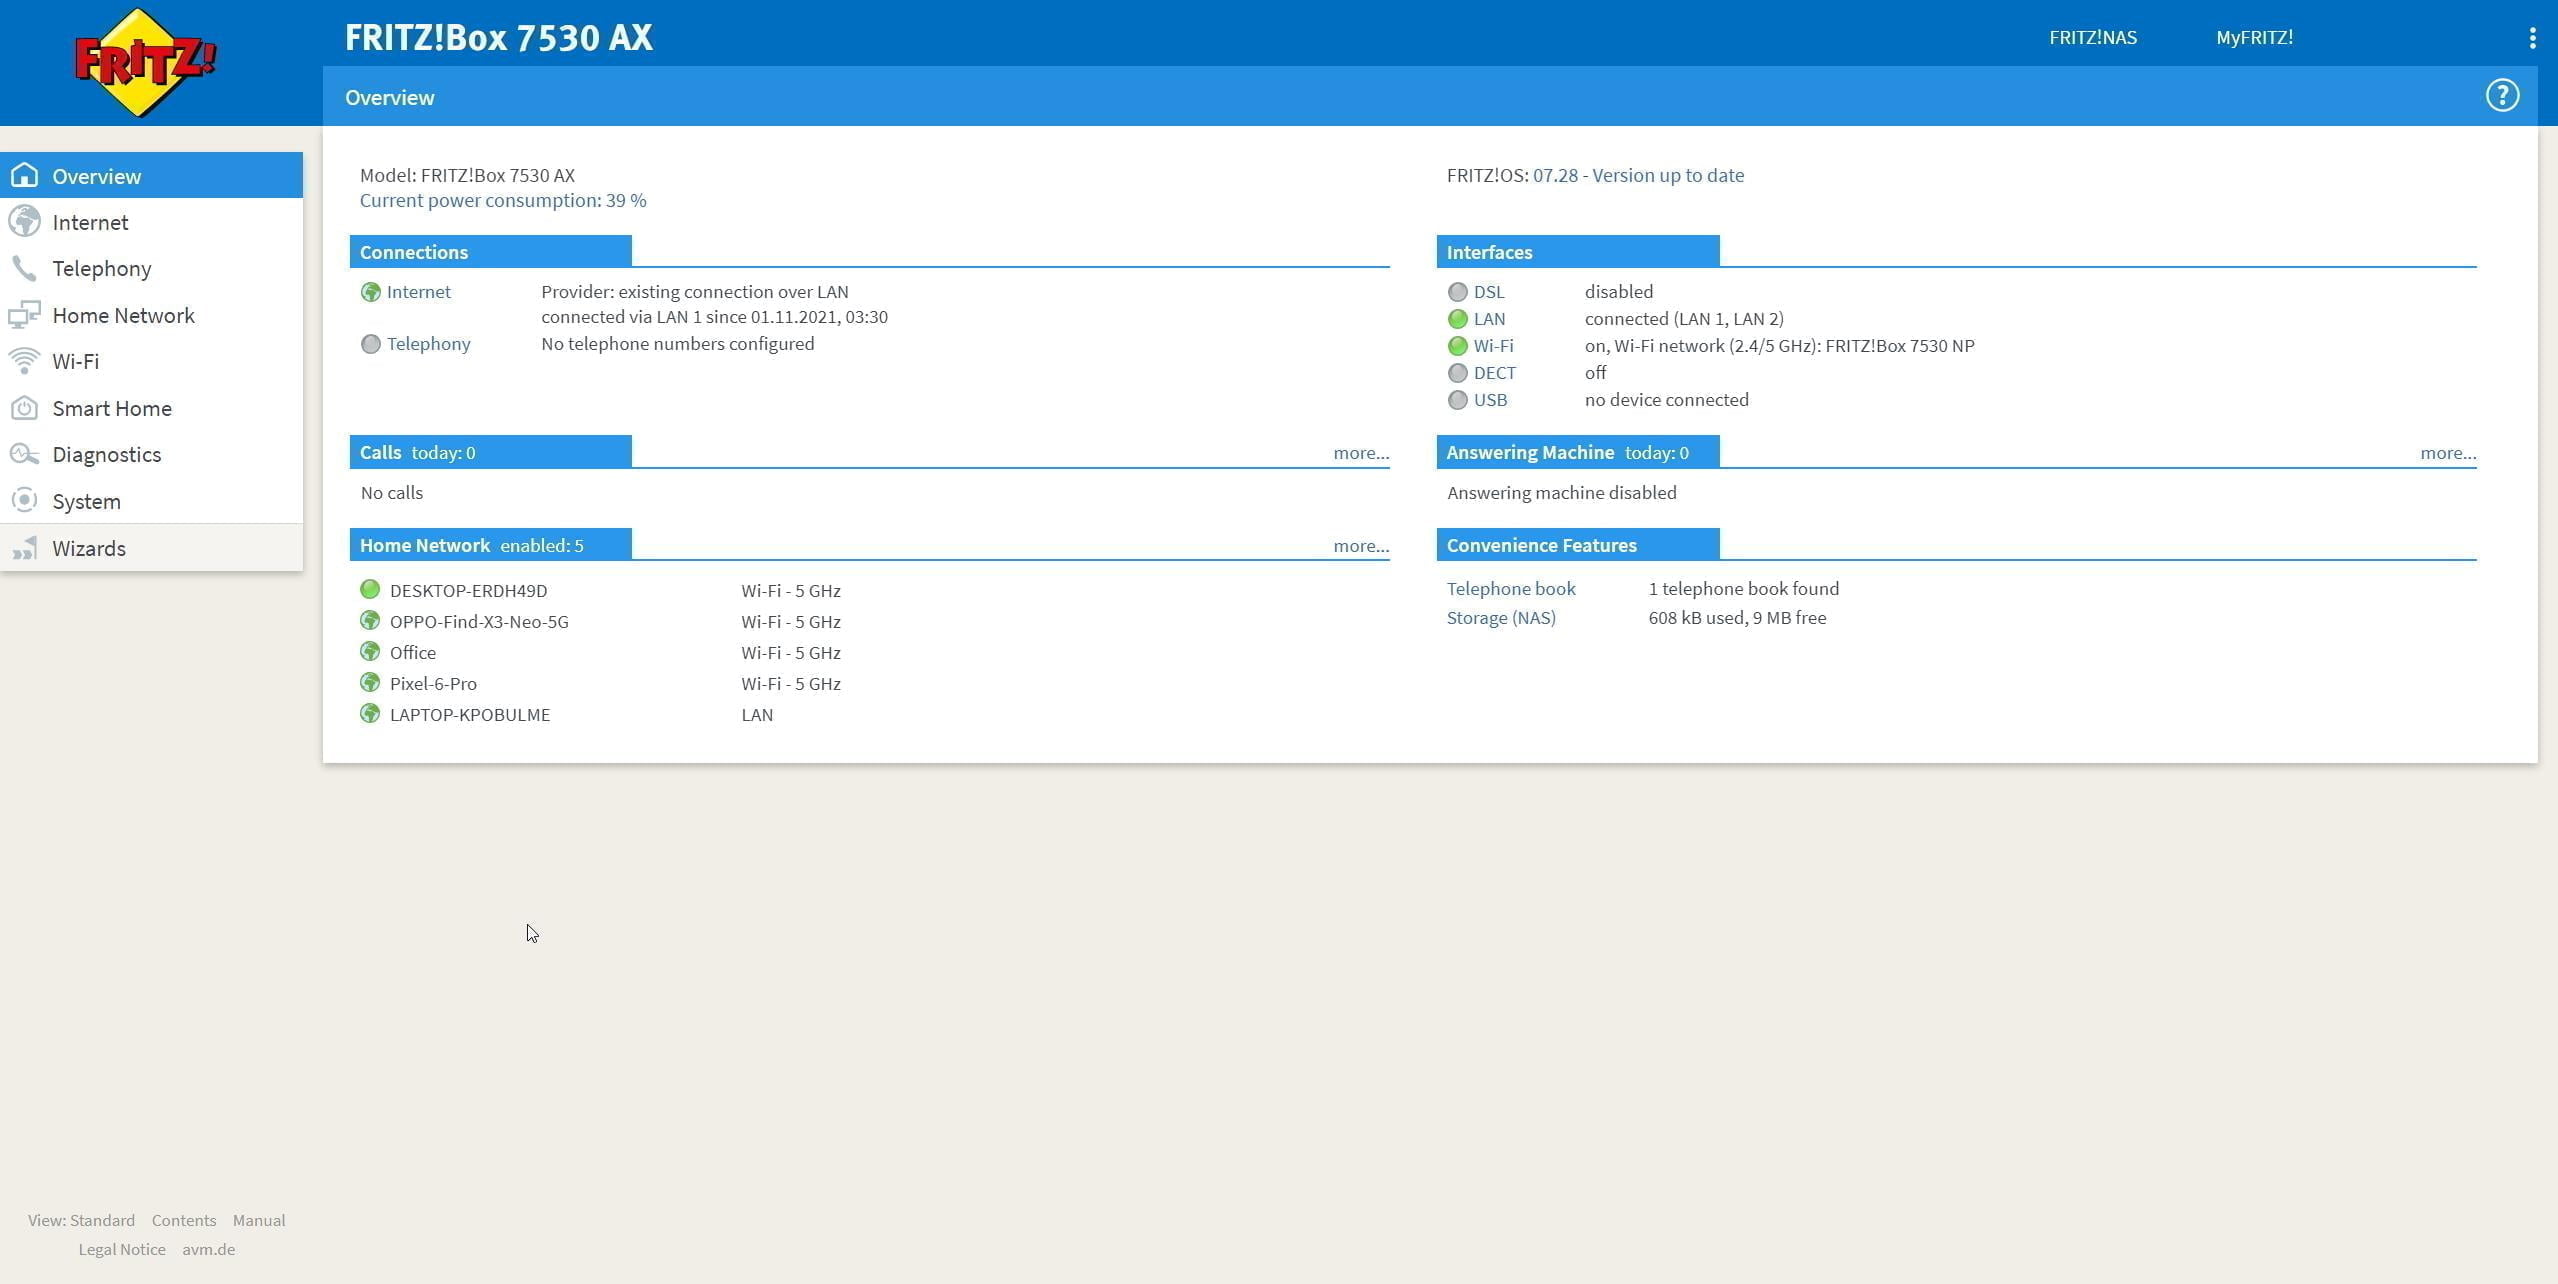Screen dimensions: 2558x1284
Task: Click the Wi-Fi green status indicator in Interfaces
Action: [1457, 346]
